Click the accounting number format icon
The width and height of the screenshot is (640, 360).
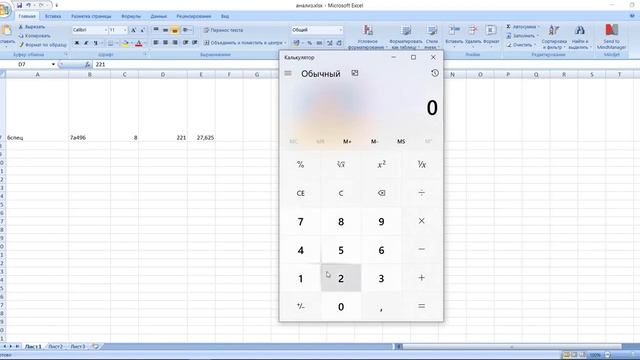(297, 43)
